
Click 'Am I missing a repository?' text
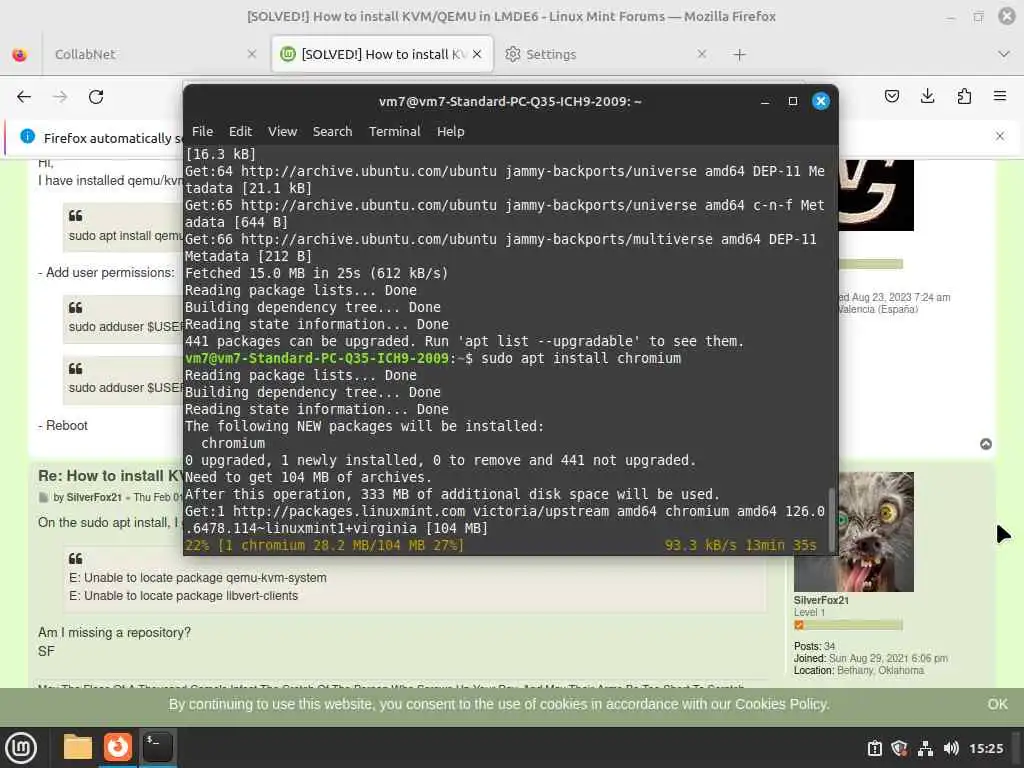coord(114,632)
